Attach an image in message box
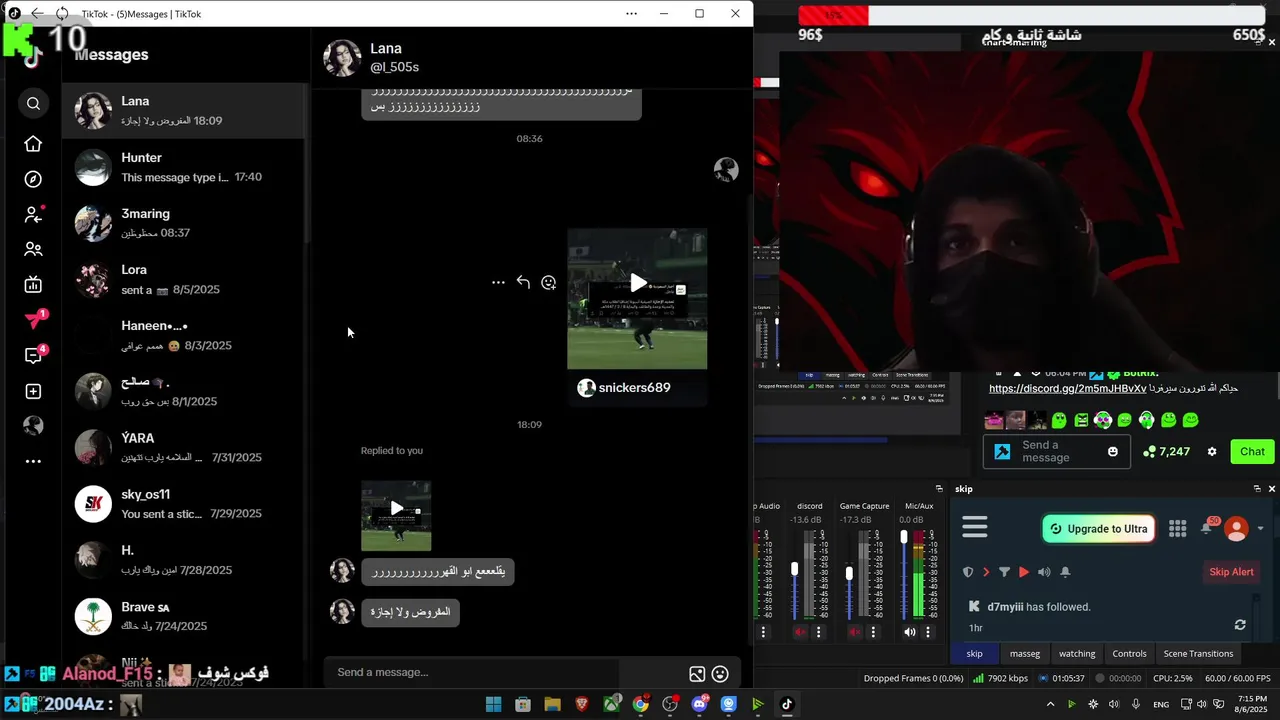The image size is (1280, 720). point(697,674)
